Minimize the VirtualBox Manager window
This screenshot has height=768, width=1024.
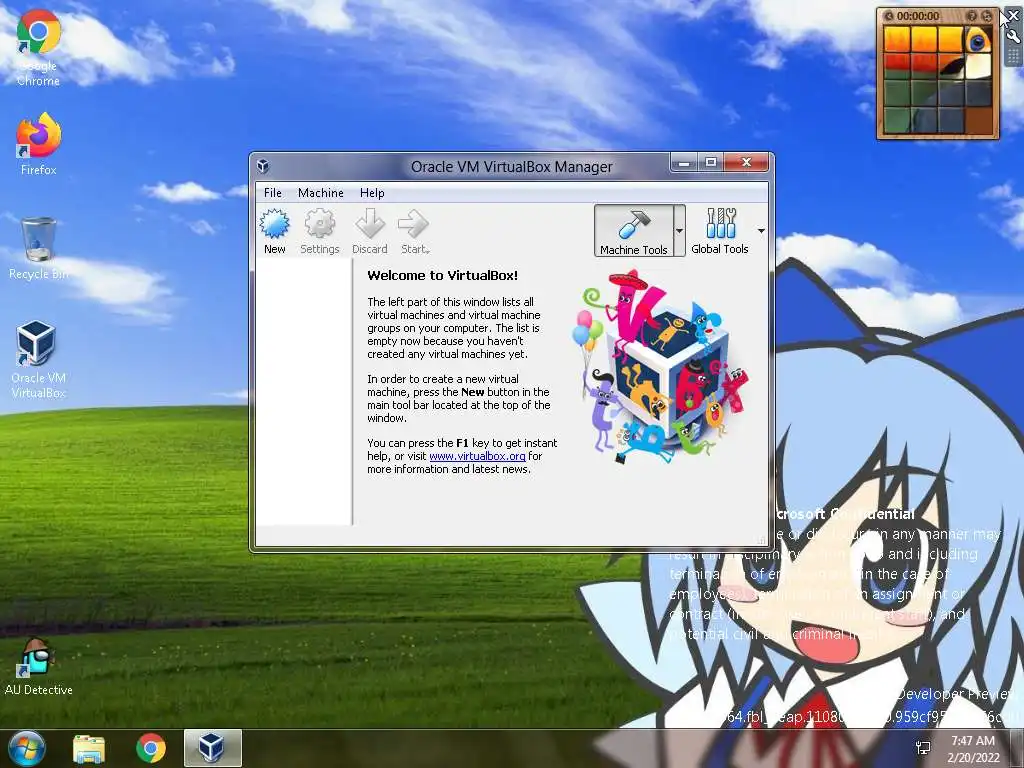click(684, 163)
